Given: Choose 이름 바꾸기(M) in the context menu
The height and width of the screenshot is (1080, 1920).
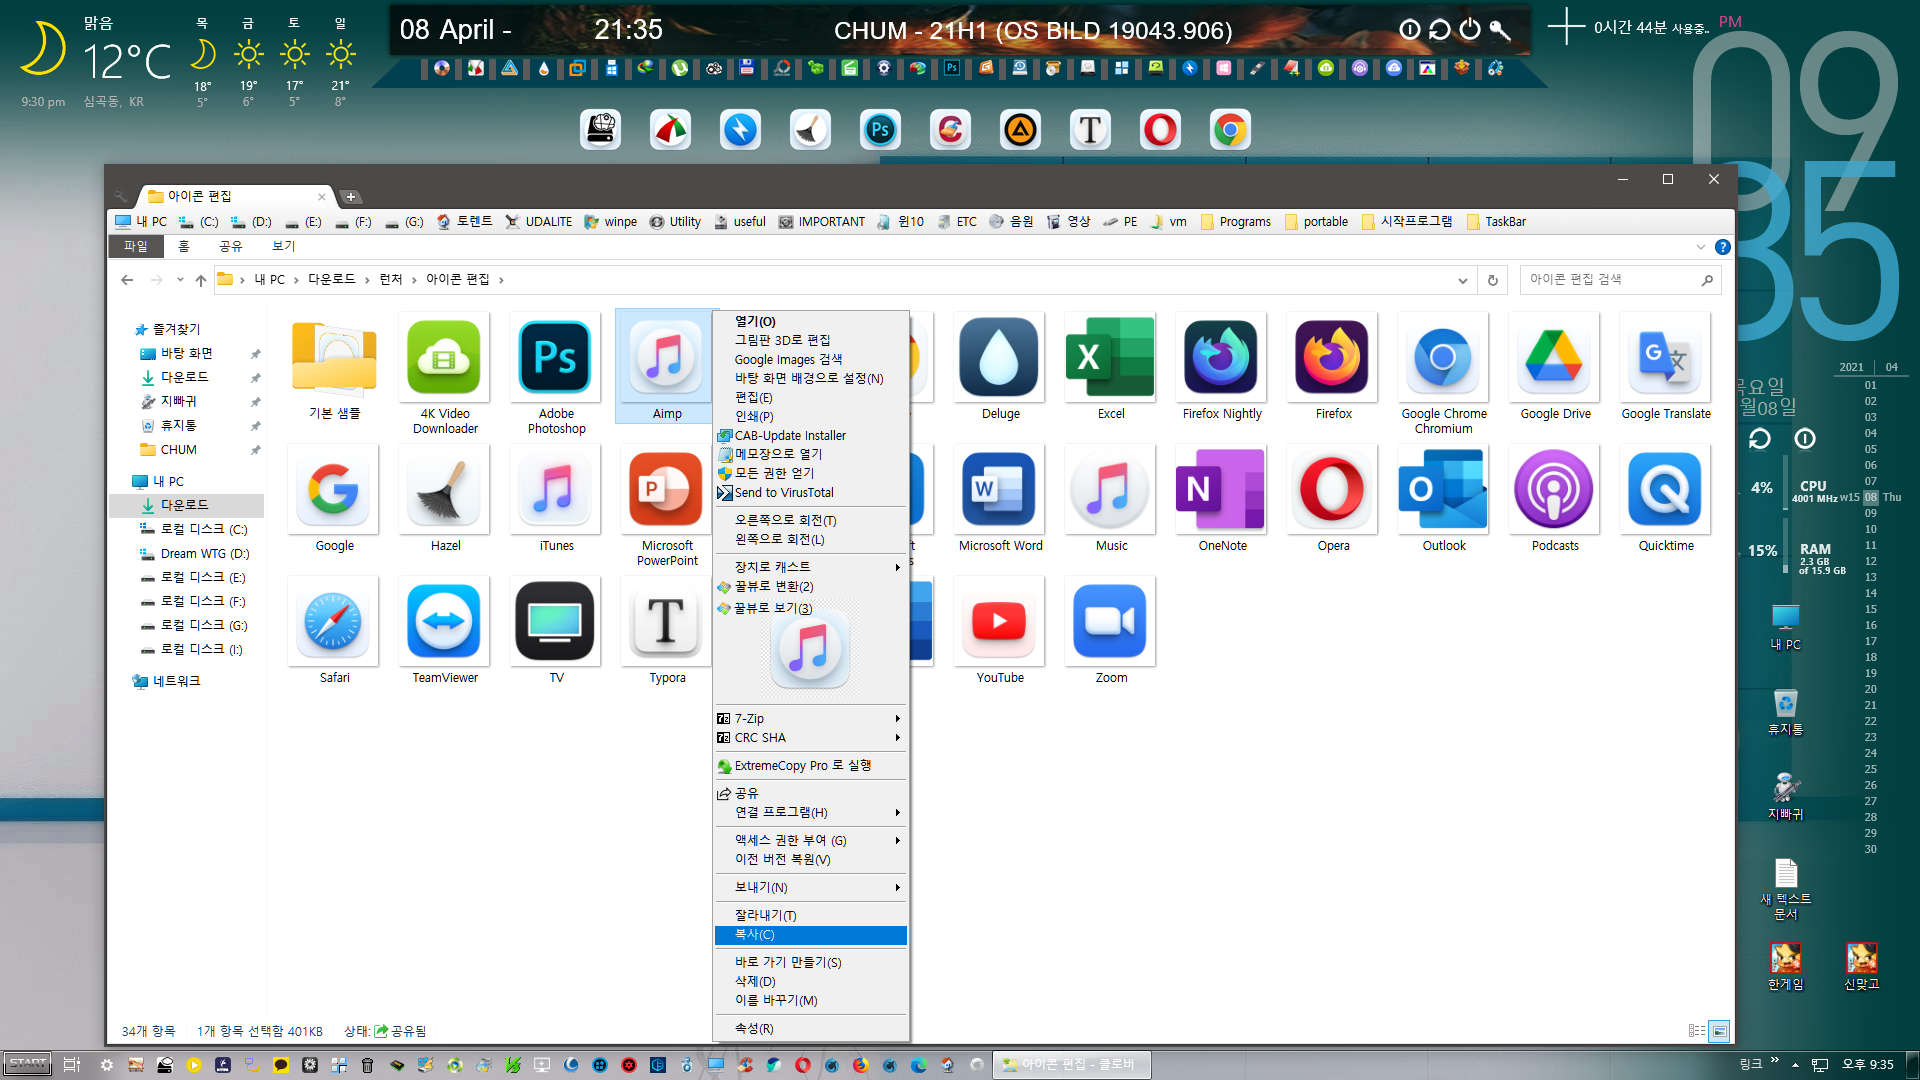Looking at the screenshot, I should (x=811, y=1000).
